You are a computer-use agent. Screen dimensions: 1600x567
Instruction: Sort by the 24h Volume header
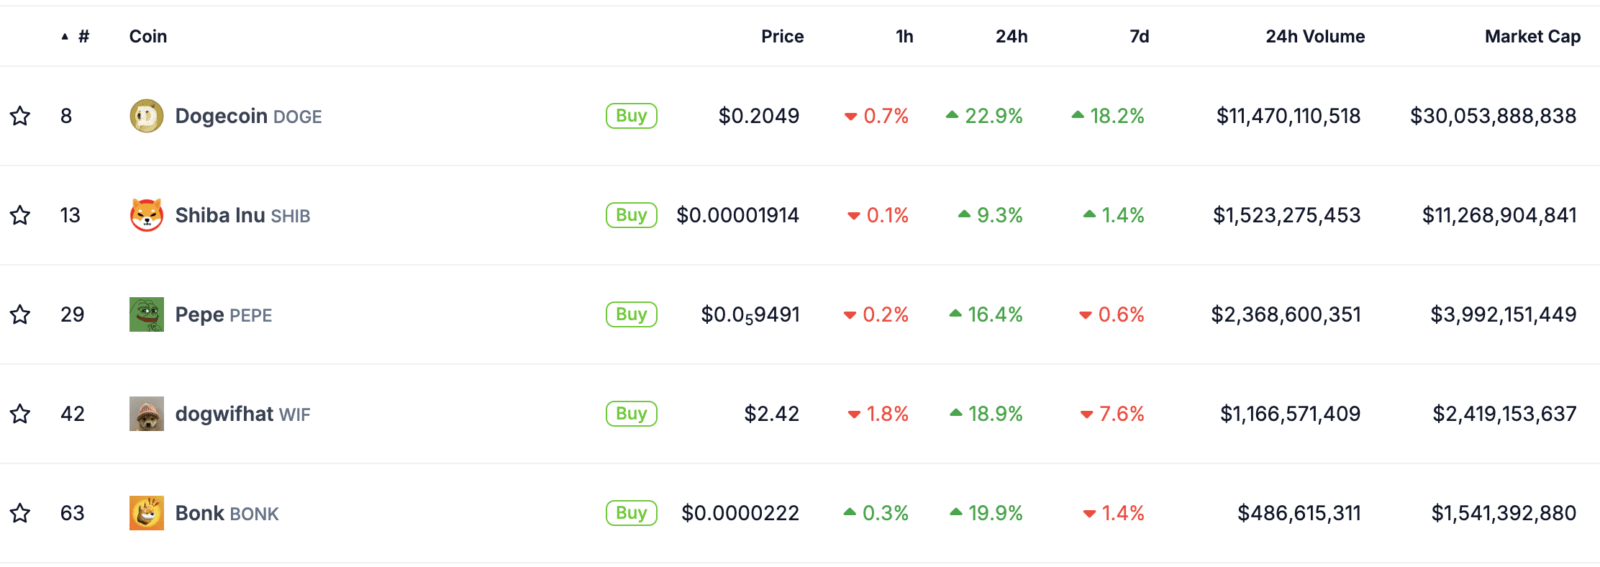coord(1315,36)
